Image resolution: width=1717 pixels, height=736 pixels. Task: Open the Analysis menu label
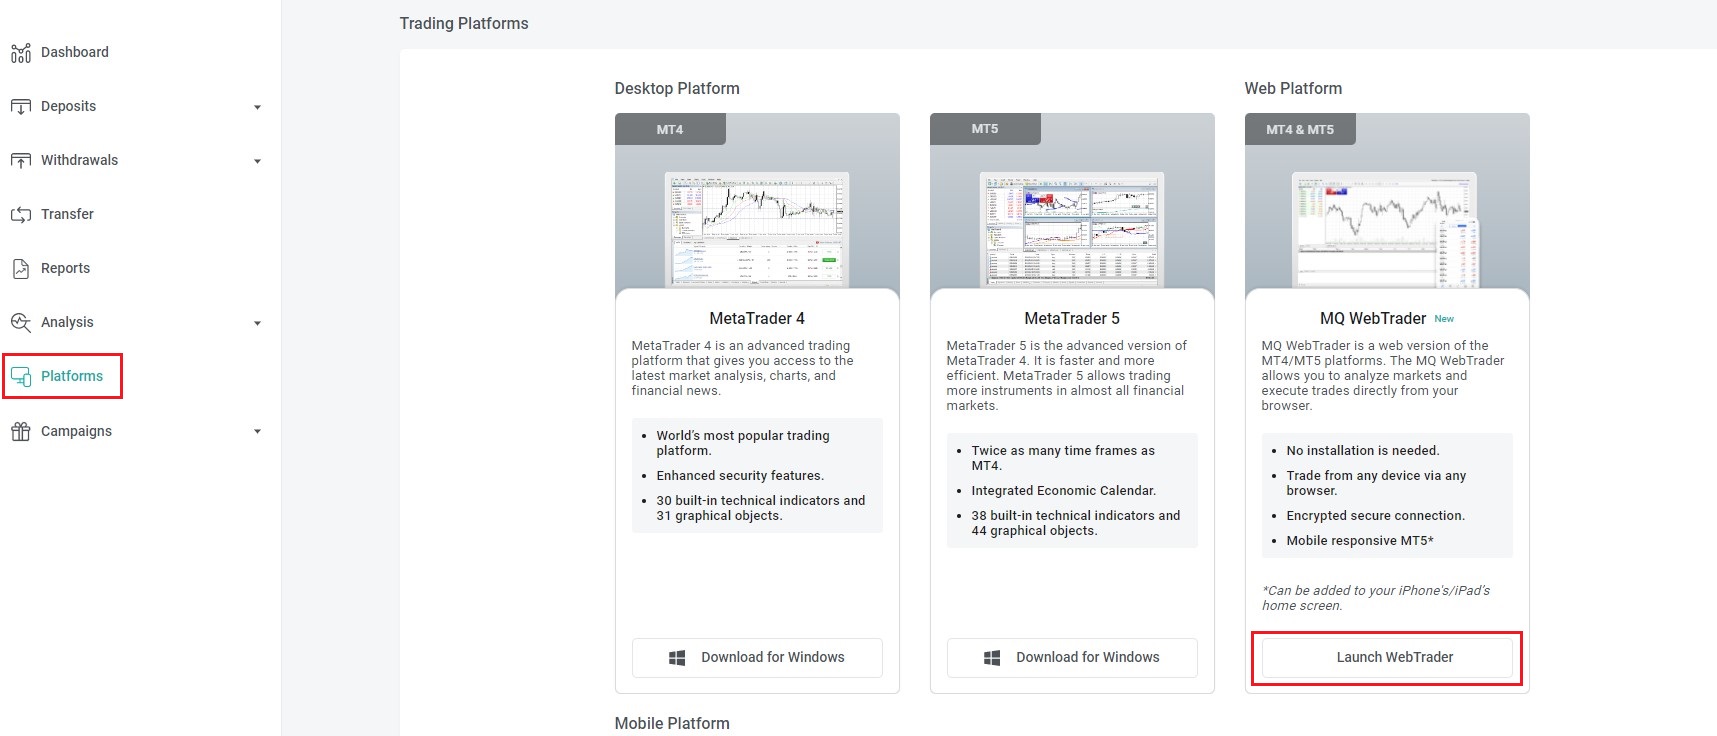pos(67,322)
